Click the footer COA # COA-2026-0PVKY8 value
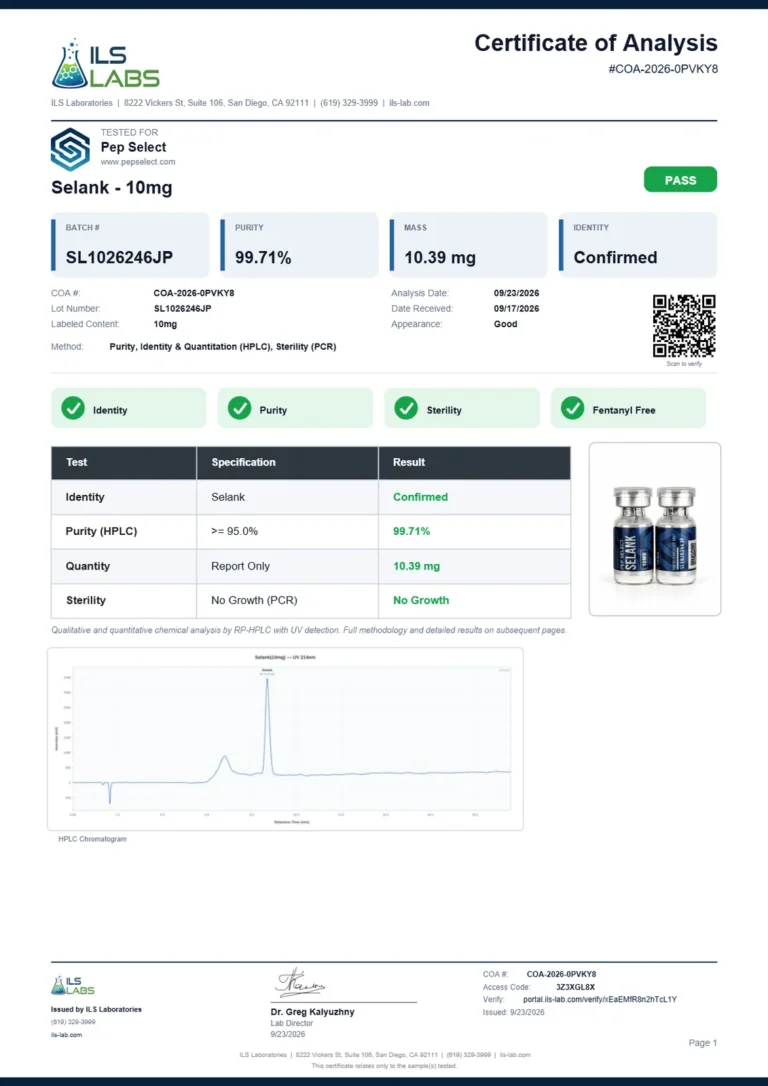The width and height of the screenshot is (768, 1086). point(561,974)
